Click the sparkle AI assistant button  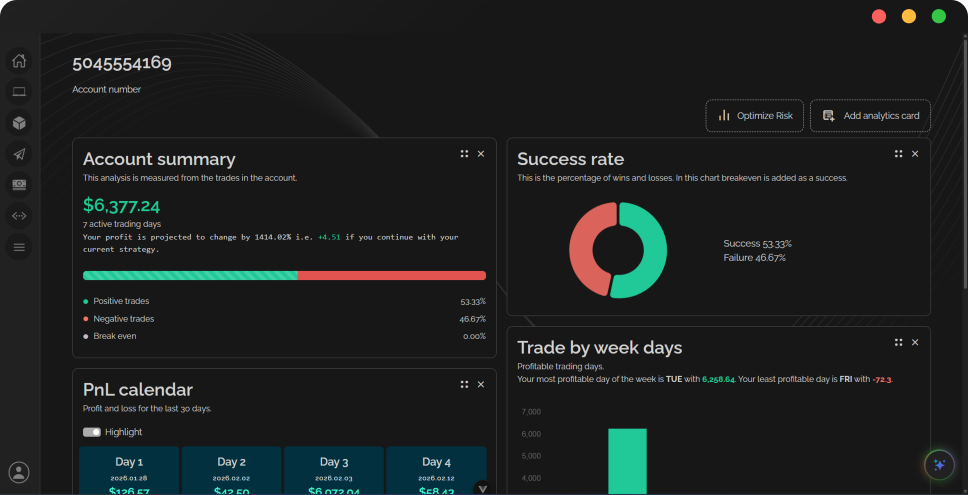939,465
